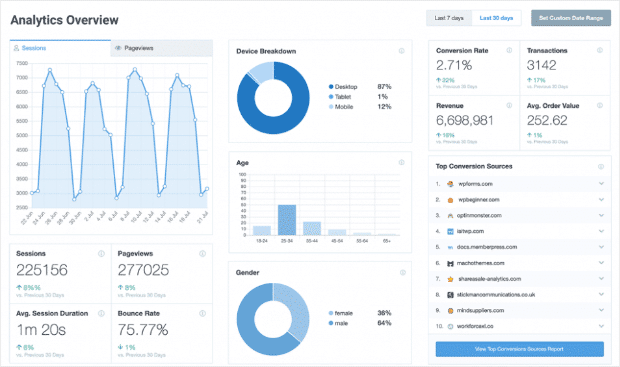
Task: Click the 25-34 age bar
Action: (287, 220)
